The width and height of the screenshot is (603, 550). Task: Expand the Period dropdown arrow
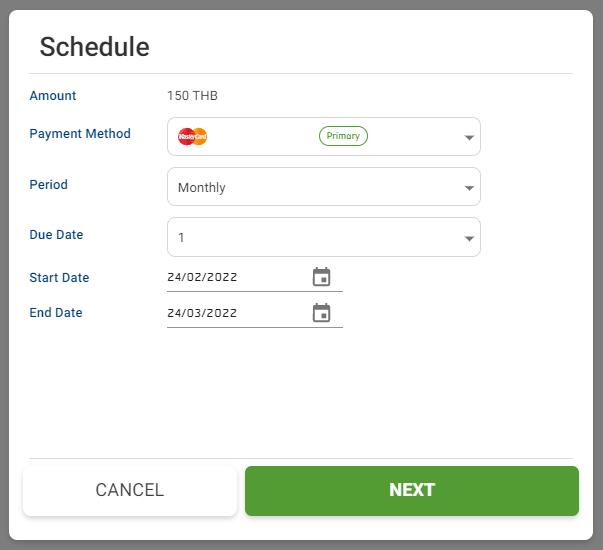point(469,188)
